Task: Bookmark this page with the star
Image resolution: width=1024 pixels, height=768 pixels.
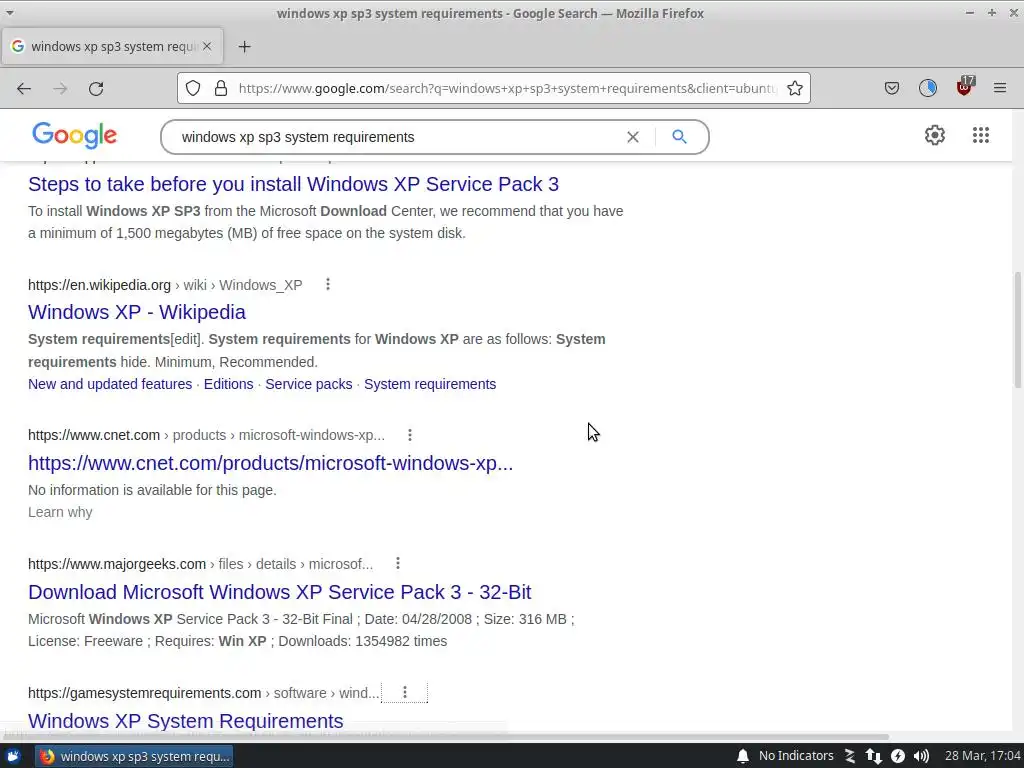Action: point(795,88)
